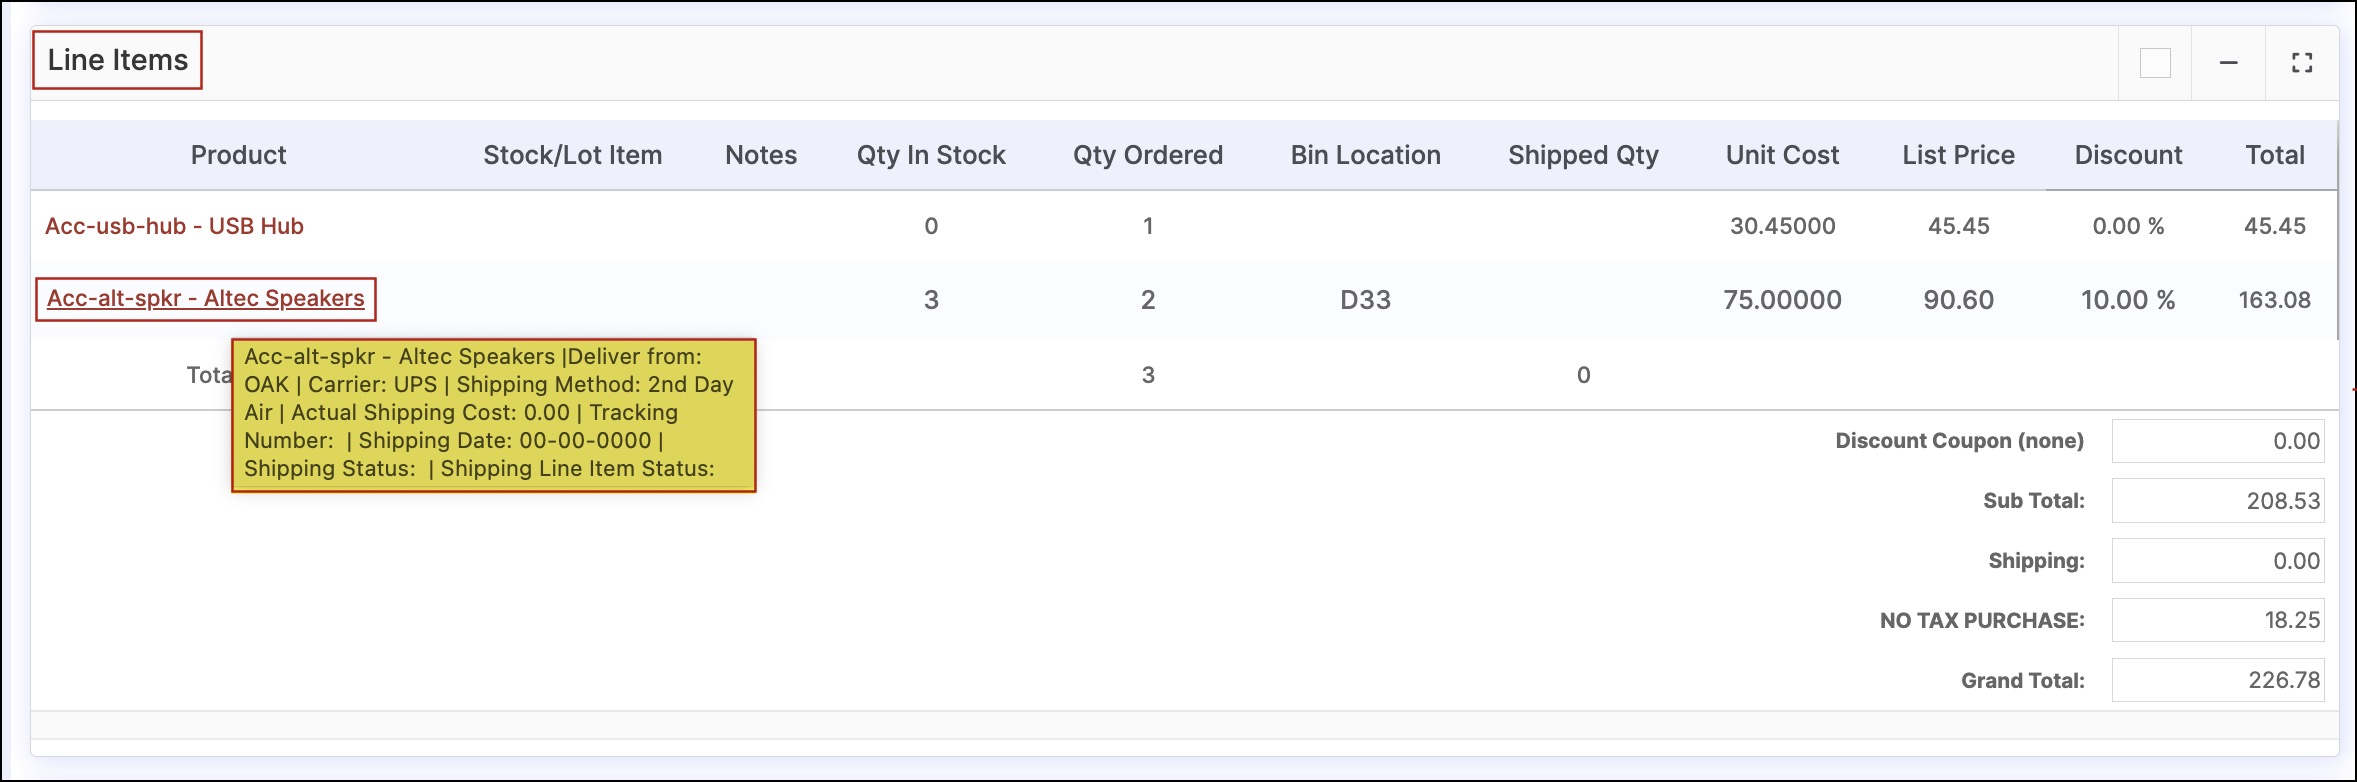Screen dimensions: 2357x782
Task: Sort by Unit Cost column header
Action: [1782, 155]
